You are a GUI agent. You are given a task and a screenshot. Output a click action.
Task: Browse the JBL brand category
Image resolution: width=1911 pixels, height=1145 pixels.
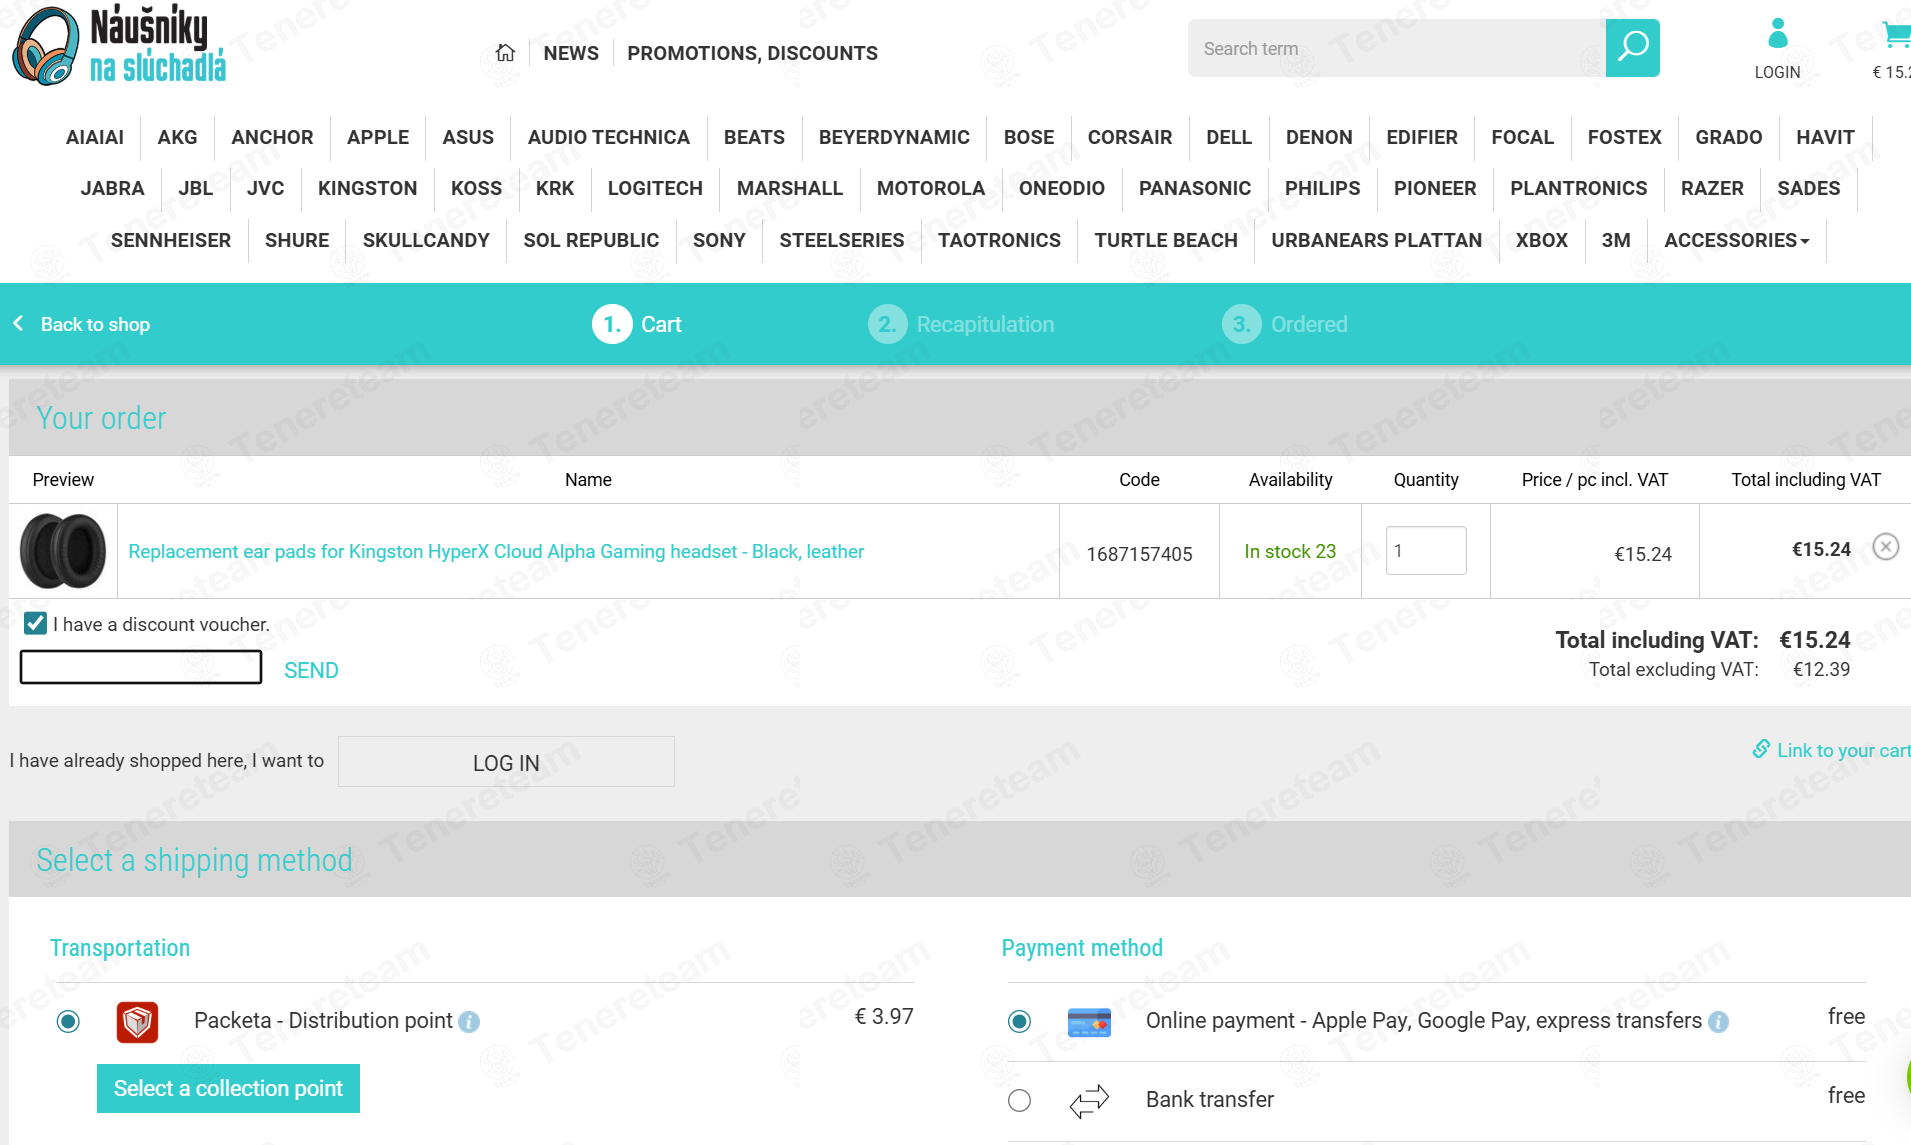pyautogui.click(x=196, y=188)
